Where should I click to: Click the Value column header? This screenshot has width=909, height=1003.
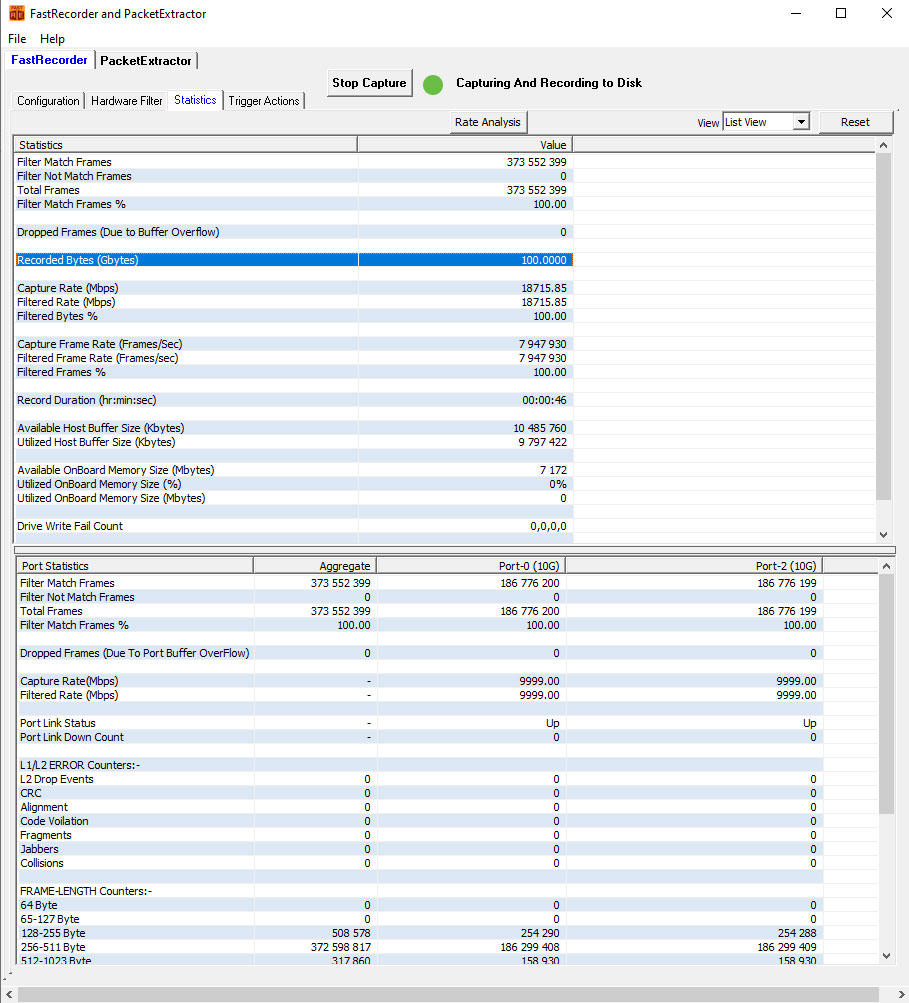click(464, 145)
